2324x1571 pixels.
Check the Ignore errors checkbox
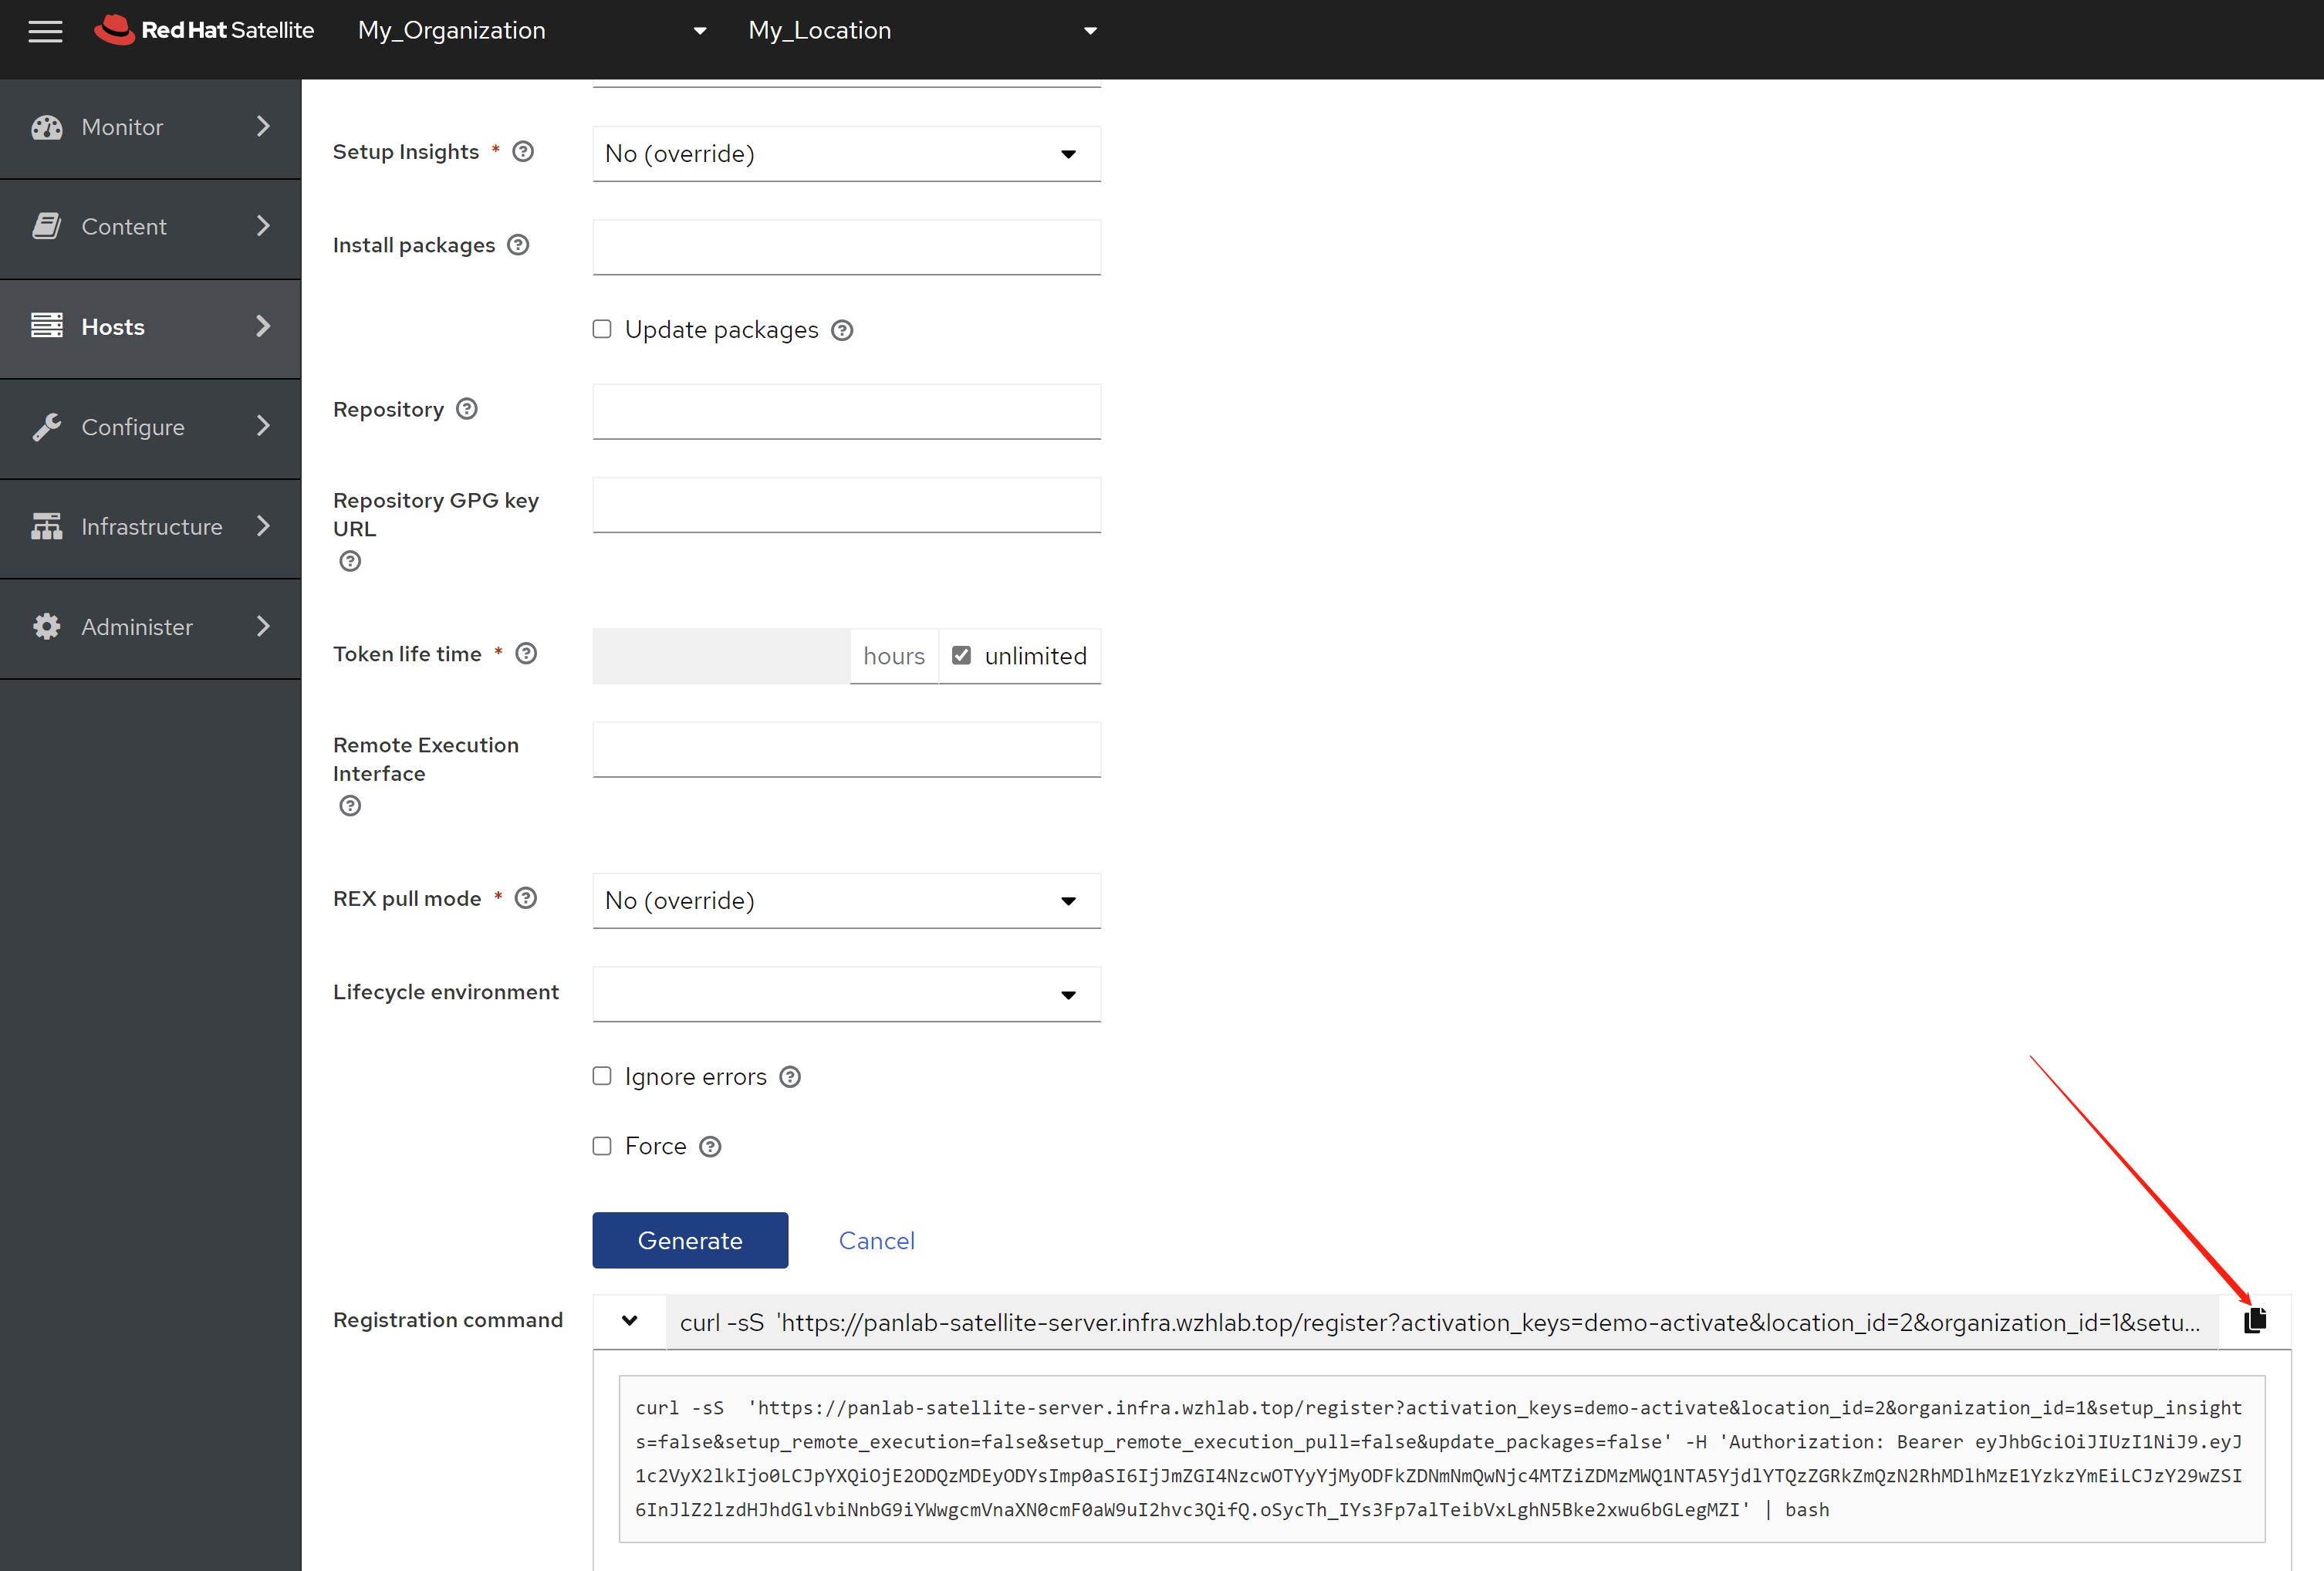pos(602,1076)
